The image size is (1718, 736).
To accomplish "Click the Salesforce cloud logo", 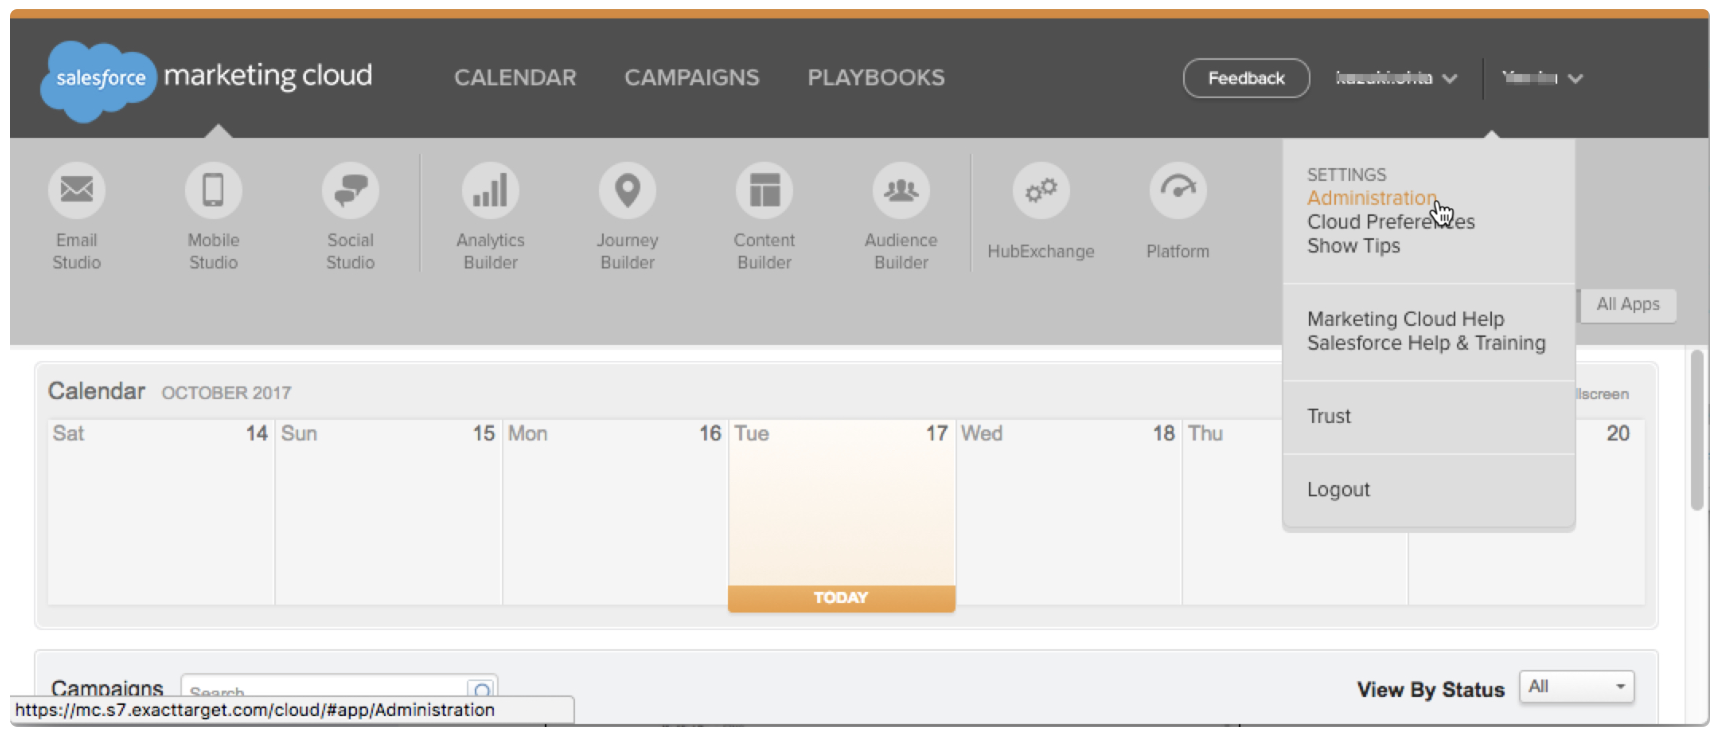I will coord(99,79).
